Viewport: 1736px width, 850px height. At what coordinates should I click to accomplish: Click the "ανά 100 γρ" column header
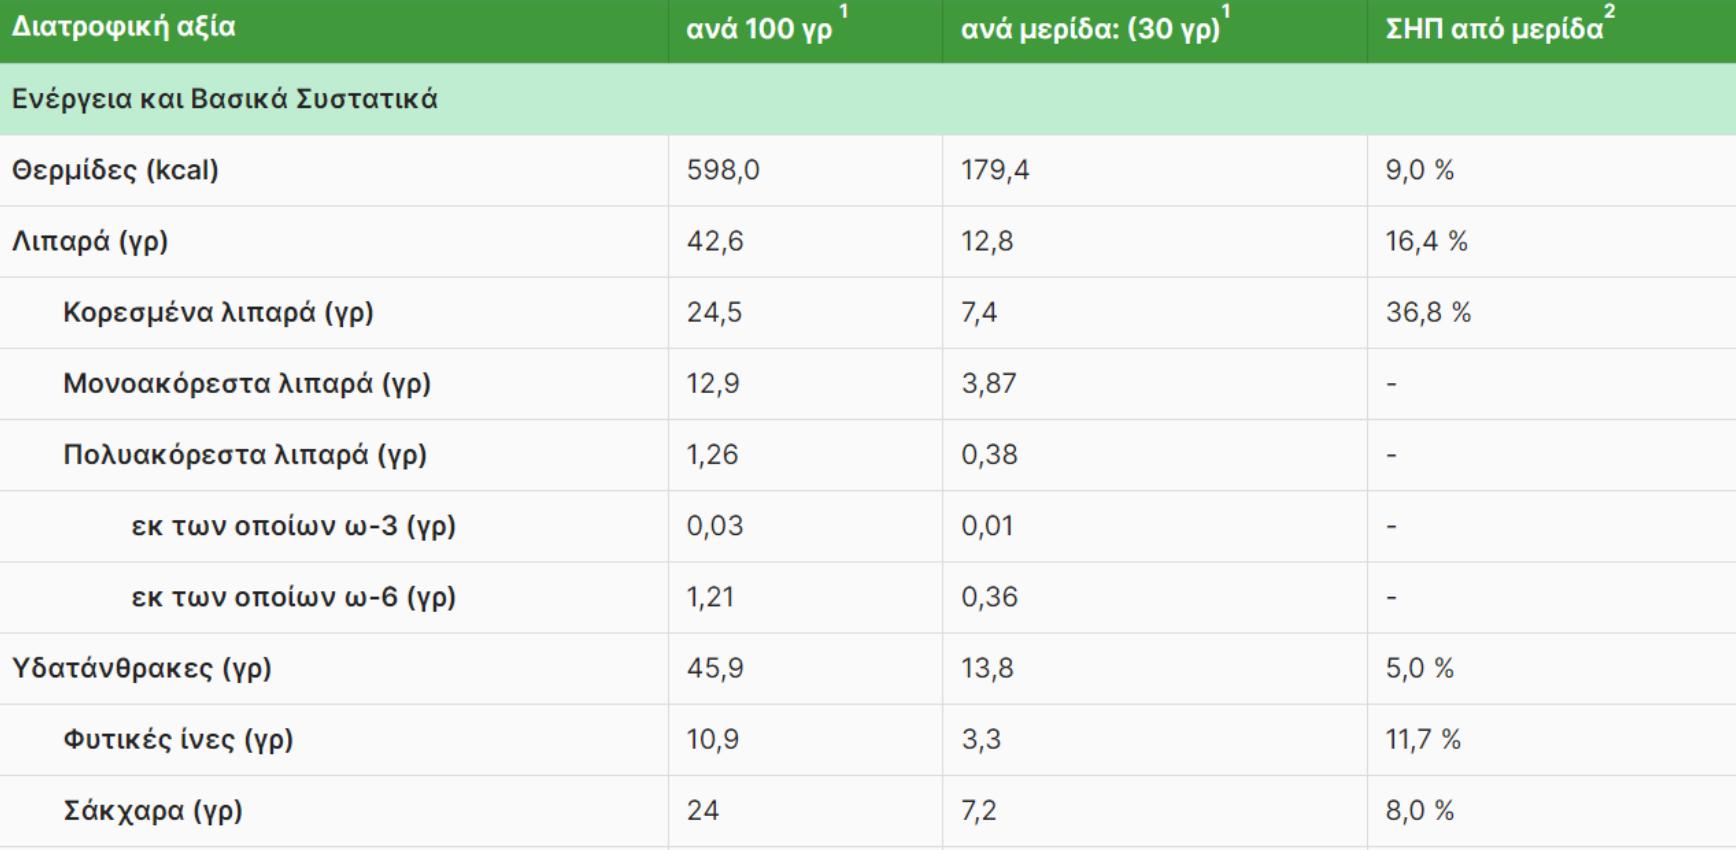759,29
